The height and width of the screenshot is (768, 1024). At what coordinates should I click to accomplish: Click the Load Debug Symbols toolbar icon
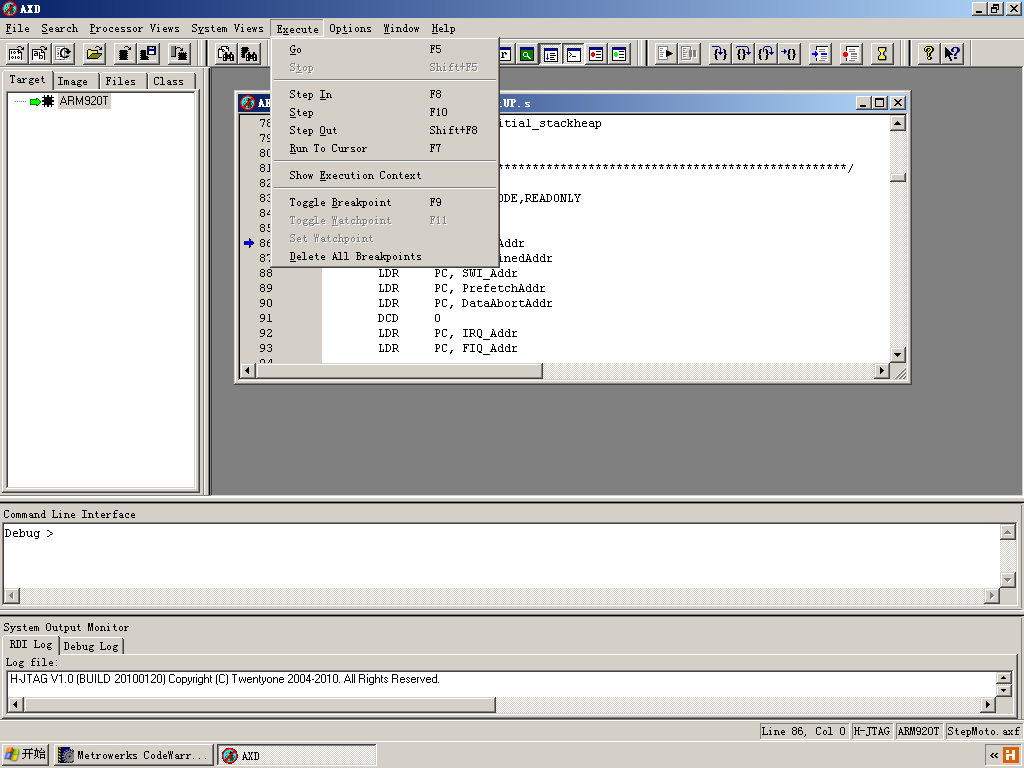pyautogui.click(x=40, y=54)
